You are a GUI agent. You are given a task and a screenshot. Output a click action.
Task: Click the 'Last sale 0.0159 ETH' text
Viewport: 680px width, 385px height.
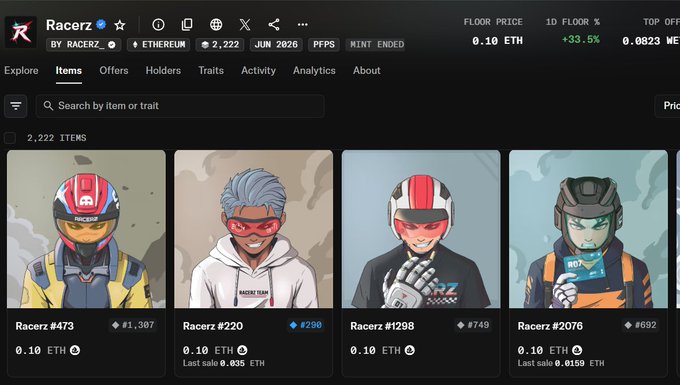[561, 363]
